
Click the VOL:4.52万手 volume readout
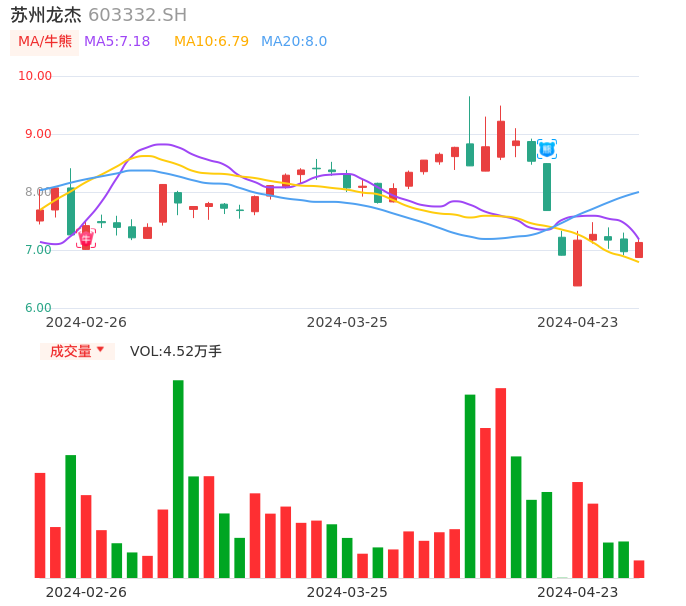point(176,351)
